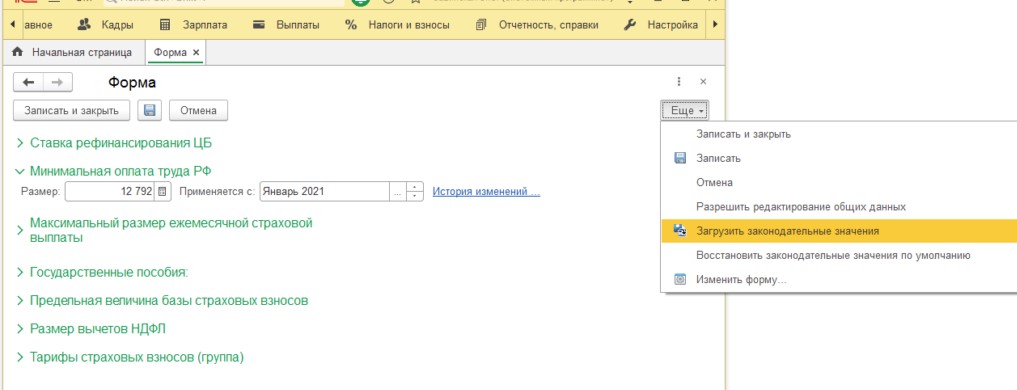Open Отчетность, справки section

point(537,25)
